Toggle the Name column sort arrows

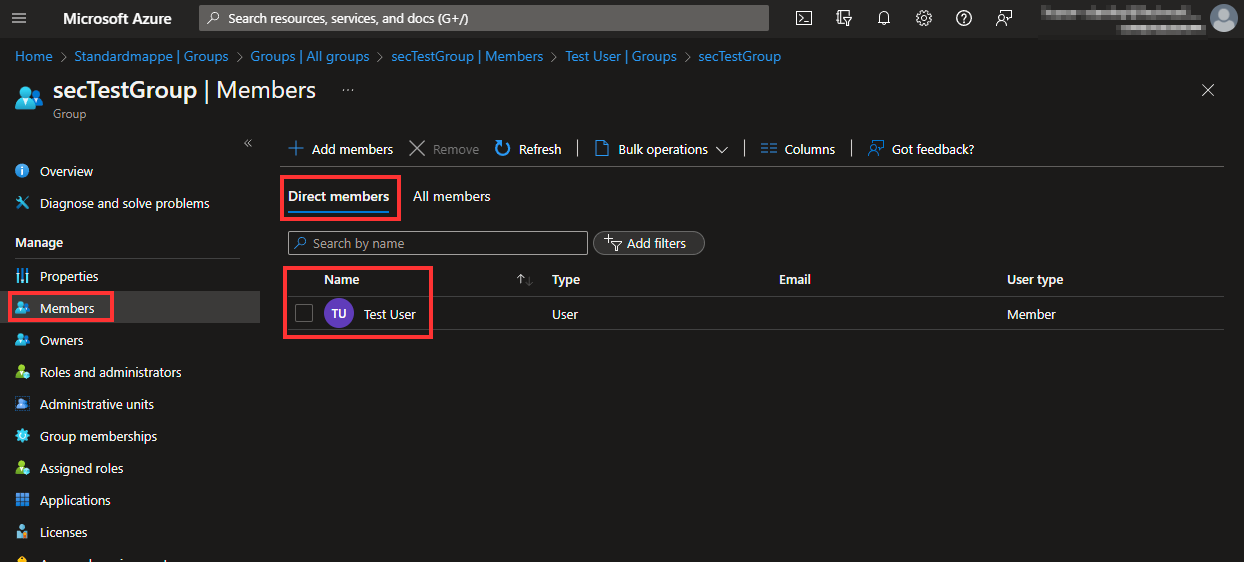click(524, 280)
